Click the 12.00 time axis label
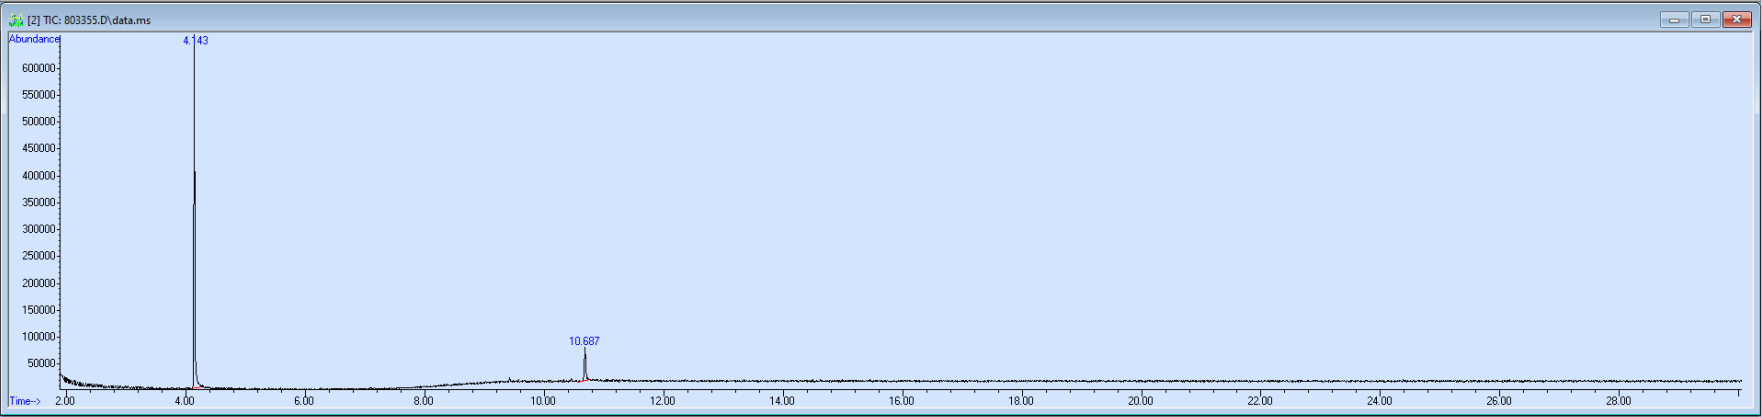The height and width of the screenshot is (417, 1762). pos(662,401)
